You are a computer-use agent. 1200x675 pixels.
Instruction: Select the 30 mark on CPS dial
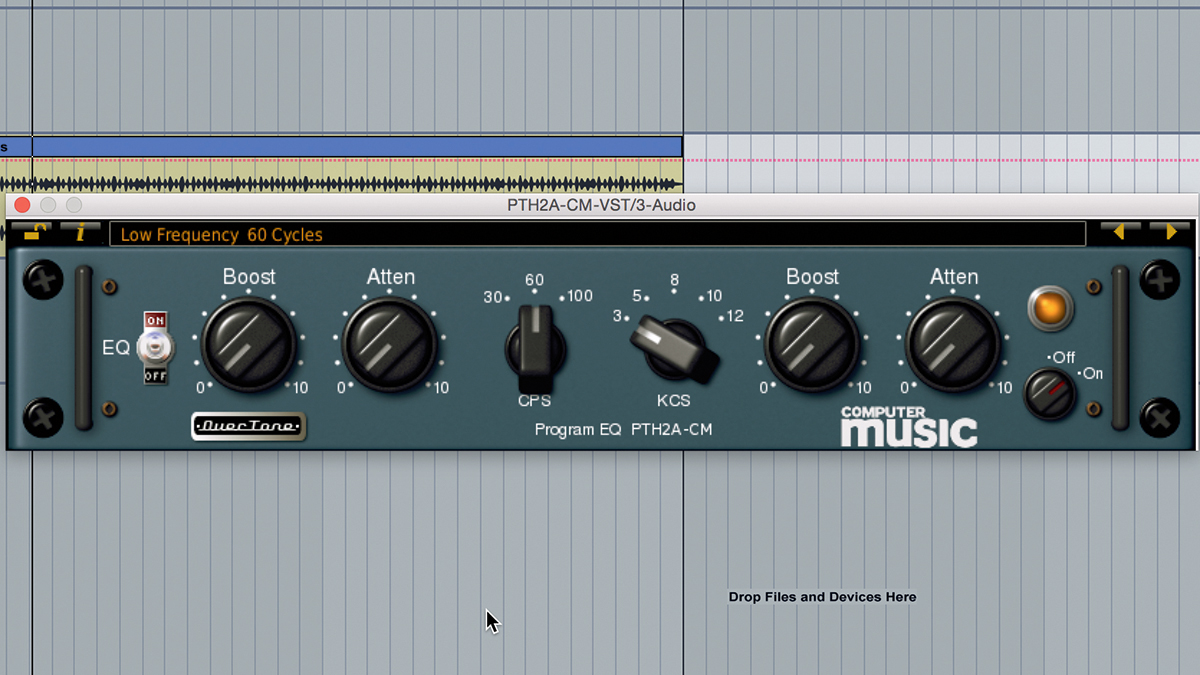click(493, 297)
